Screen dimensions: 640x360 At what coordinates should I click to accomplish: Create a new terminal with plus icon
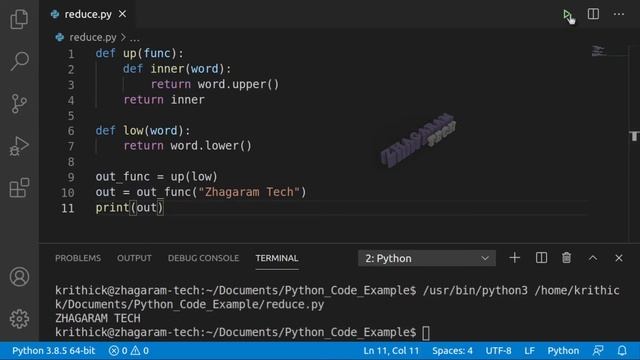[515, 258]
